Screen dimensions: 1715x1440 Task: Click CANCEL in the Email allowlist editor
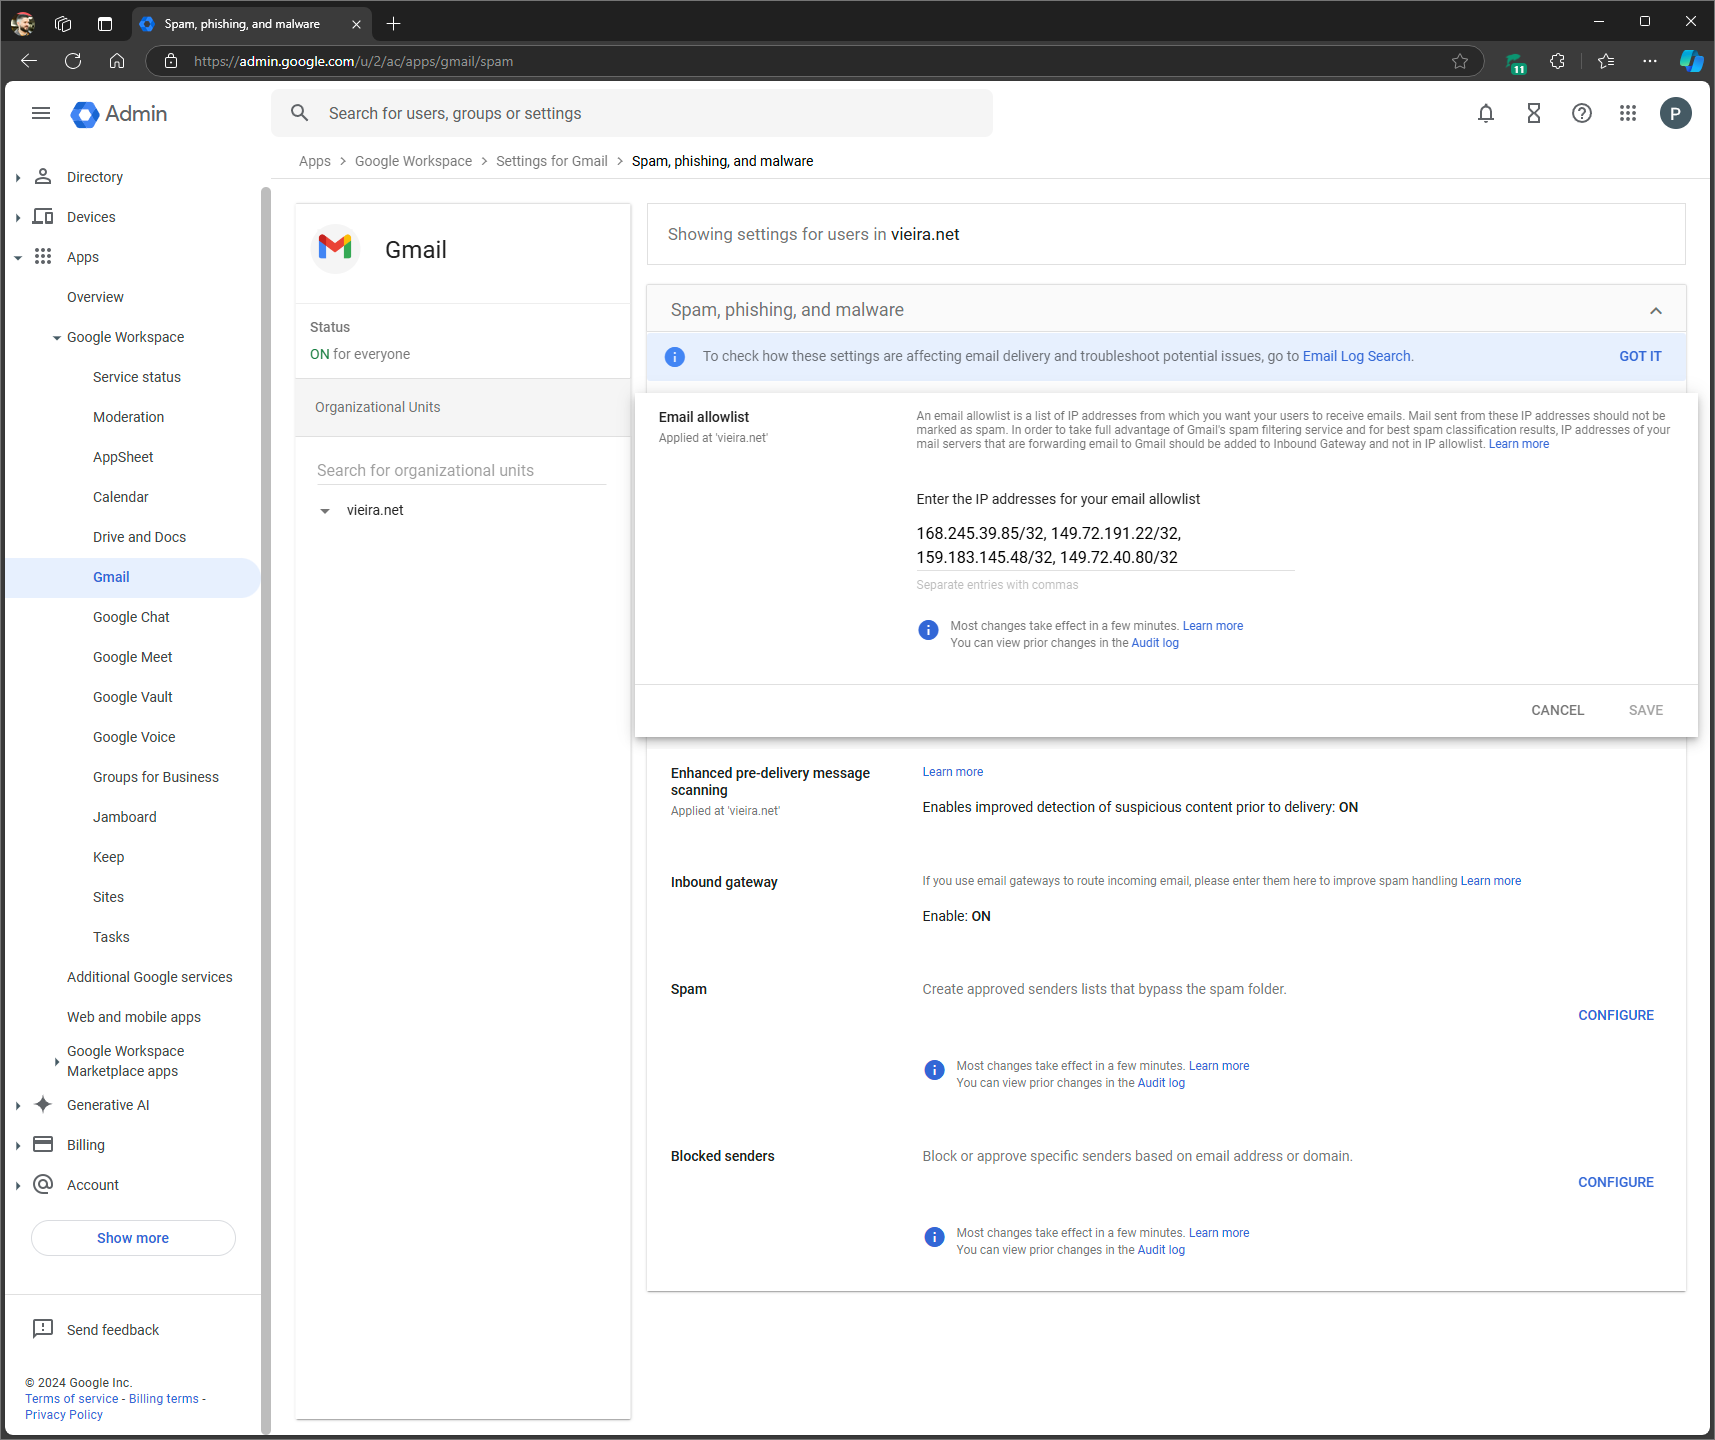tap(1558, 710)
